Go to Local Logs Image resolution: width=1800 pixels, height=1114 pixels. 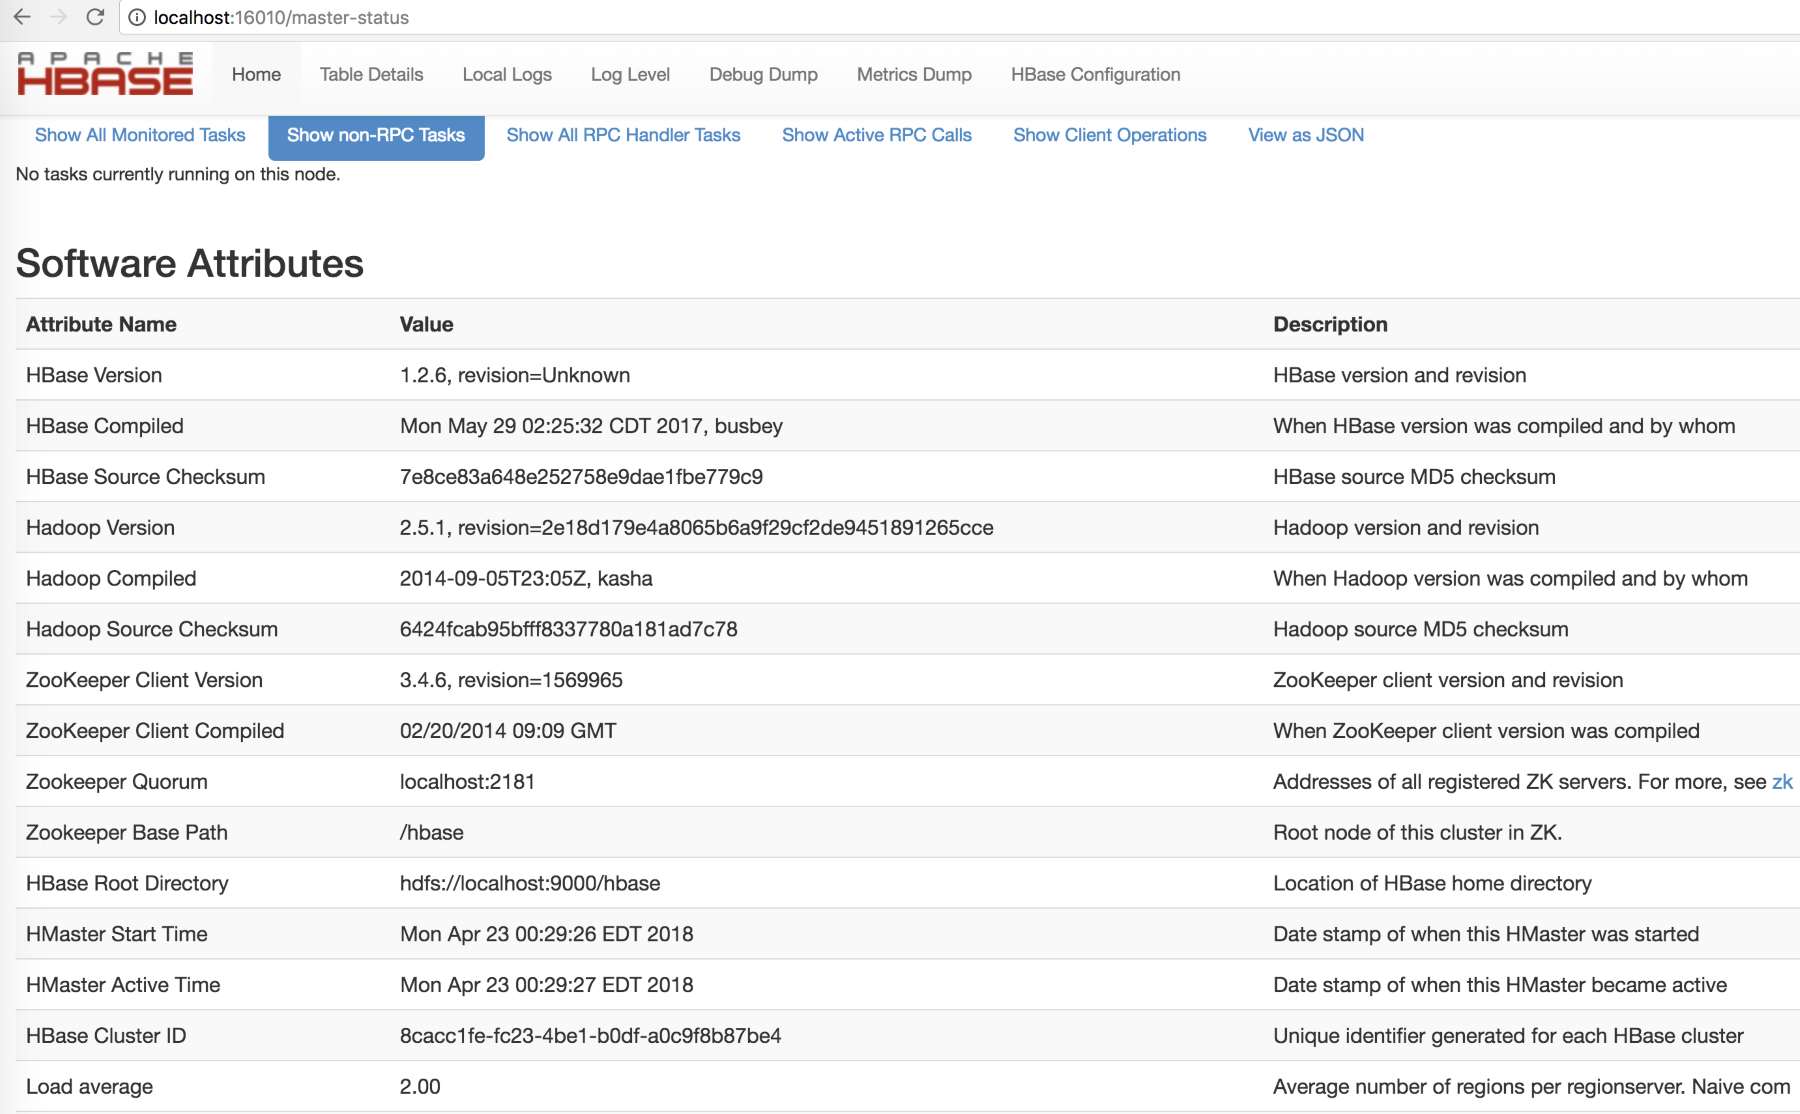coord(507,74)
